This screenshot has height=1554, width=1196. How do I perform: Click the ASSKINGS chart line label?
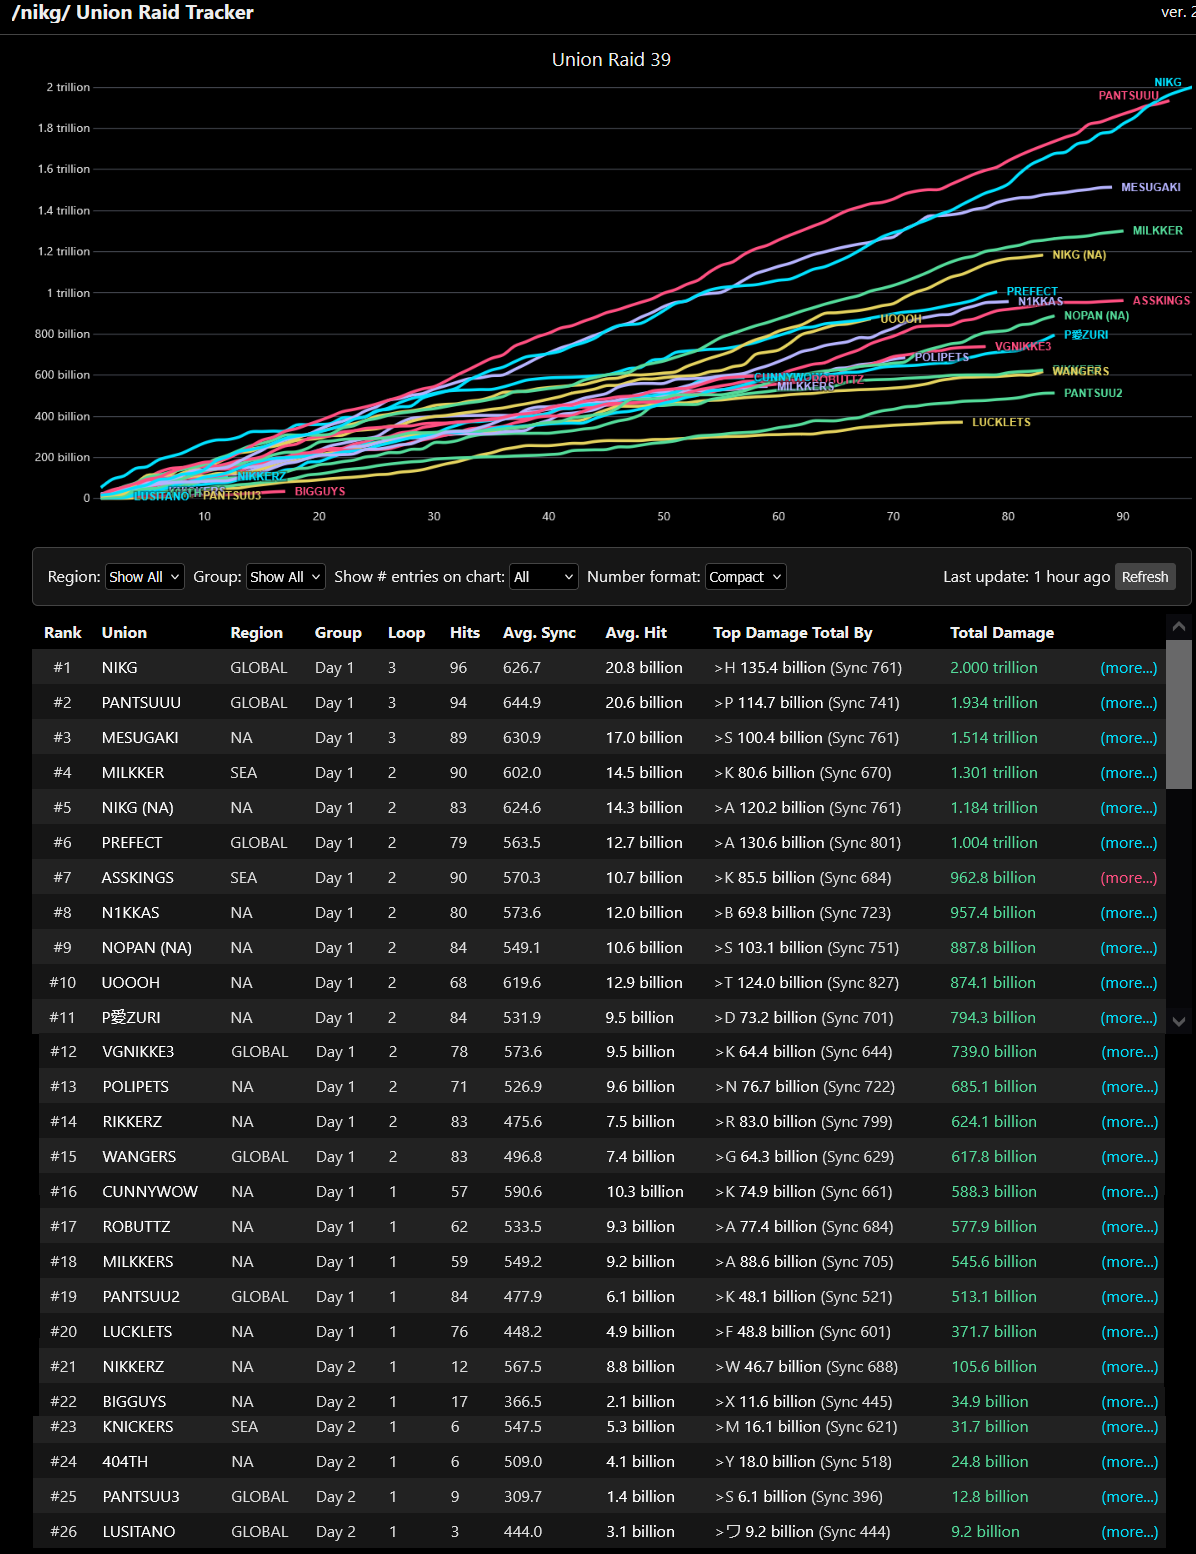[1161, 300]
